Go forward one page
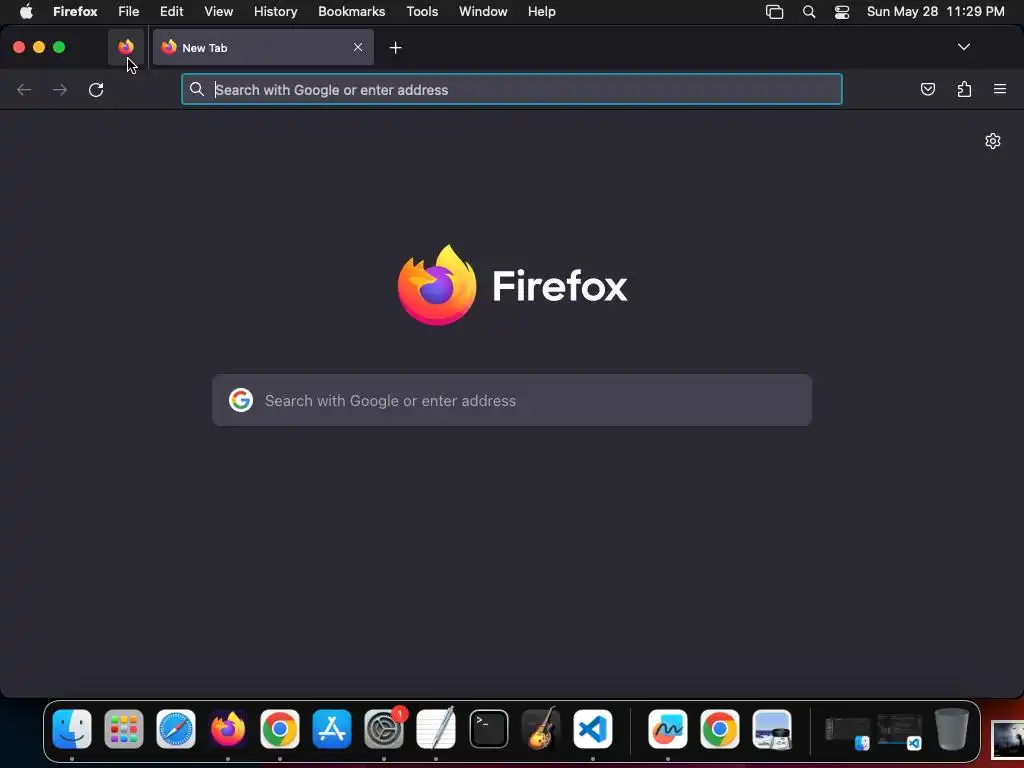 pyautogui.click(x=60, y=89)
